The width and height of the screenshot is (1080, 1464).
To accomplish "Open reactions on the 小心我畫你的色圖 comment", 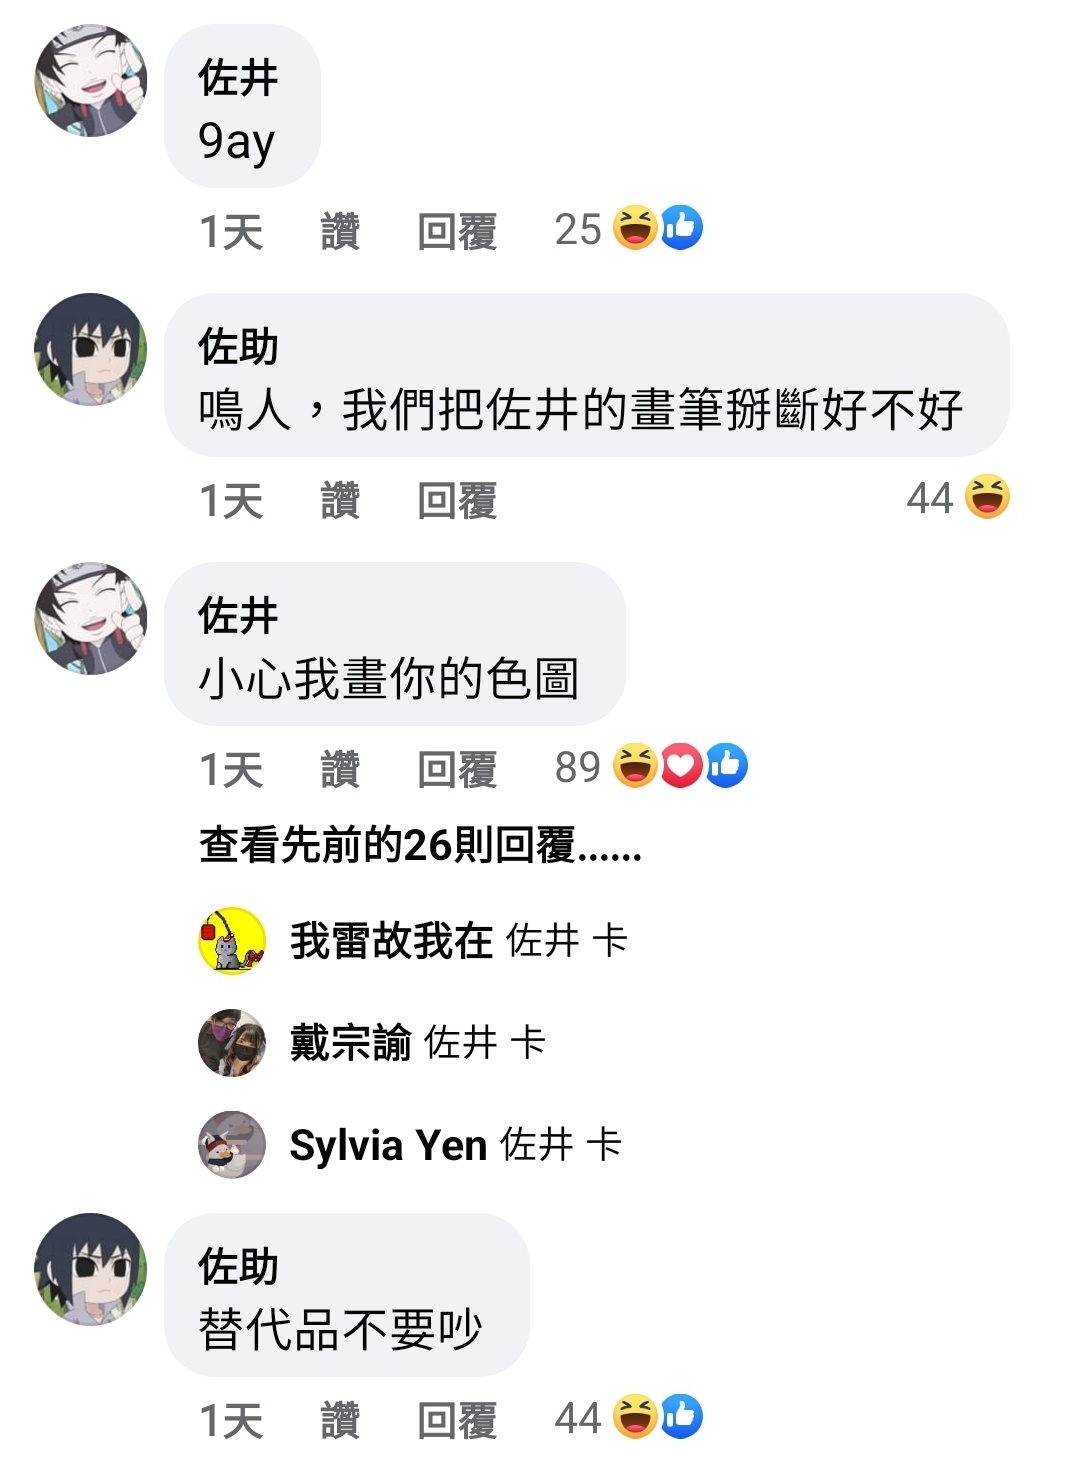I will tap(680, 766).
